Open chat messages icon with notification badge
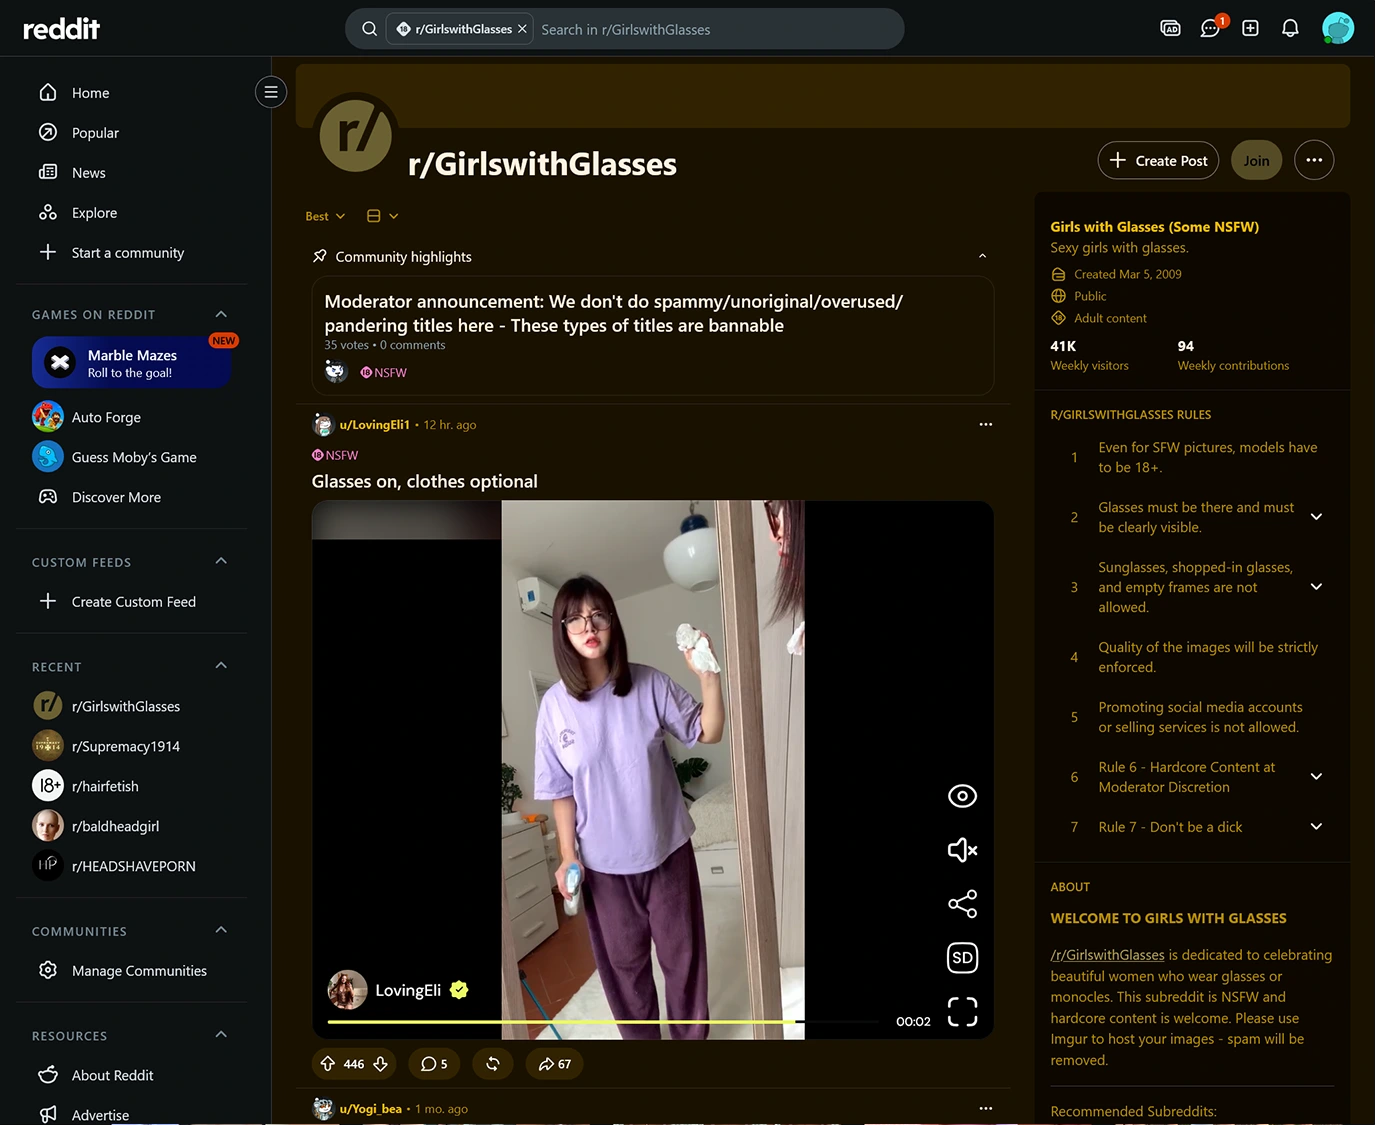The image size is (1375, 1125). pos(1211,28)
